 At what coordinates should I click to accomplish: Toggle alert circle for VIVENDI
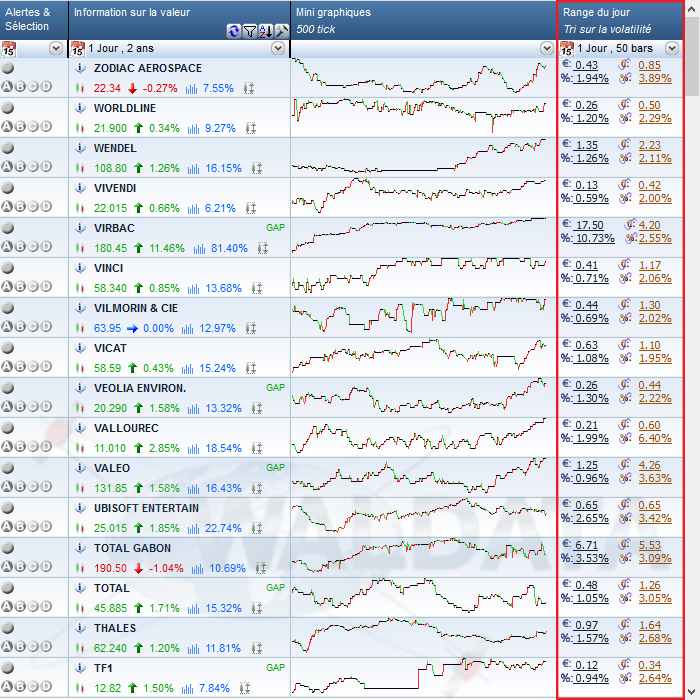tap(8, 188)
